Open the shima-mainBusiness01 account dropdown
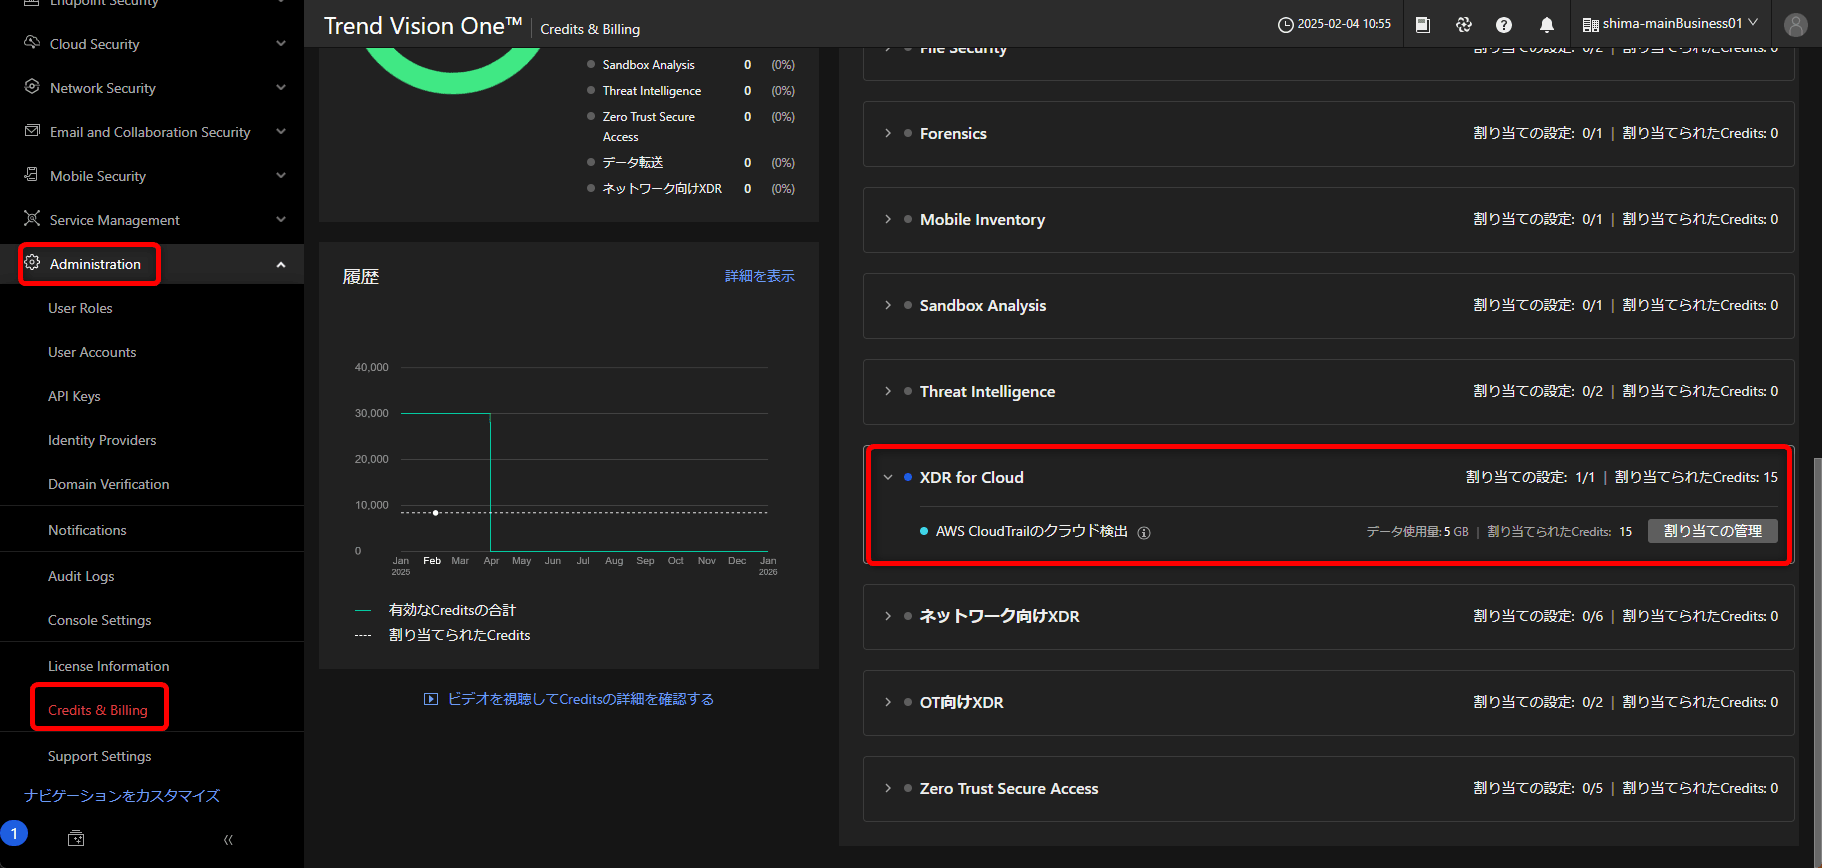The height and width of the screenshot is (868, 1822). point(1670,24)
